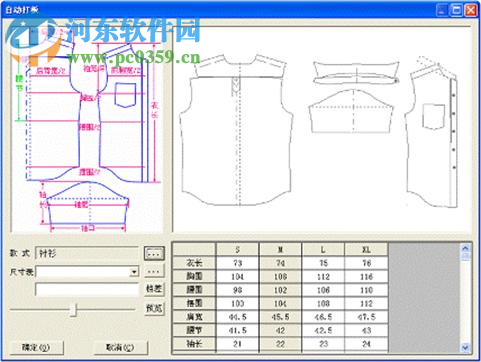This screenshot has width=481, height=362.
Task: Click 衣长 value 74 in M column
Action: click(280, 263)
